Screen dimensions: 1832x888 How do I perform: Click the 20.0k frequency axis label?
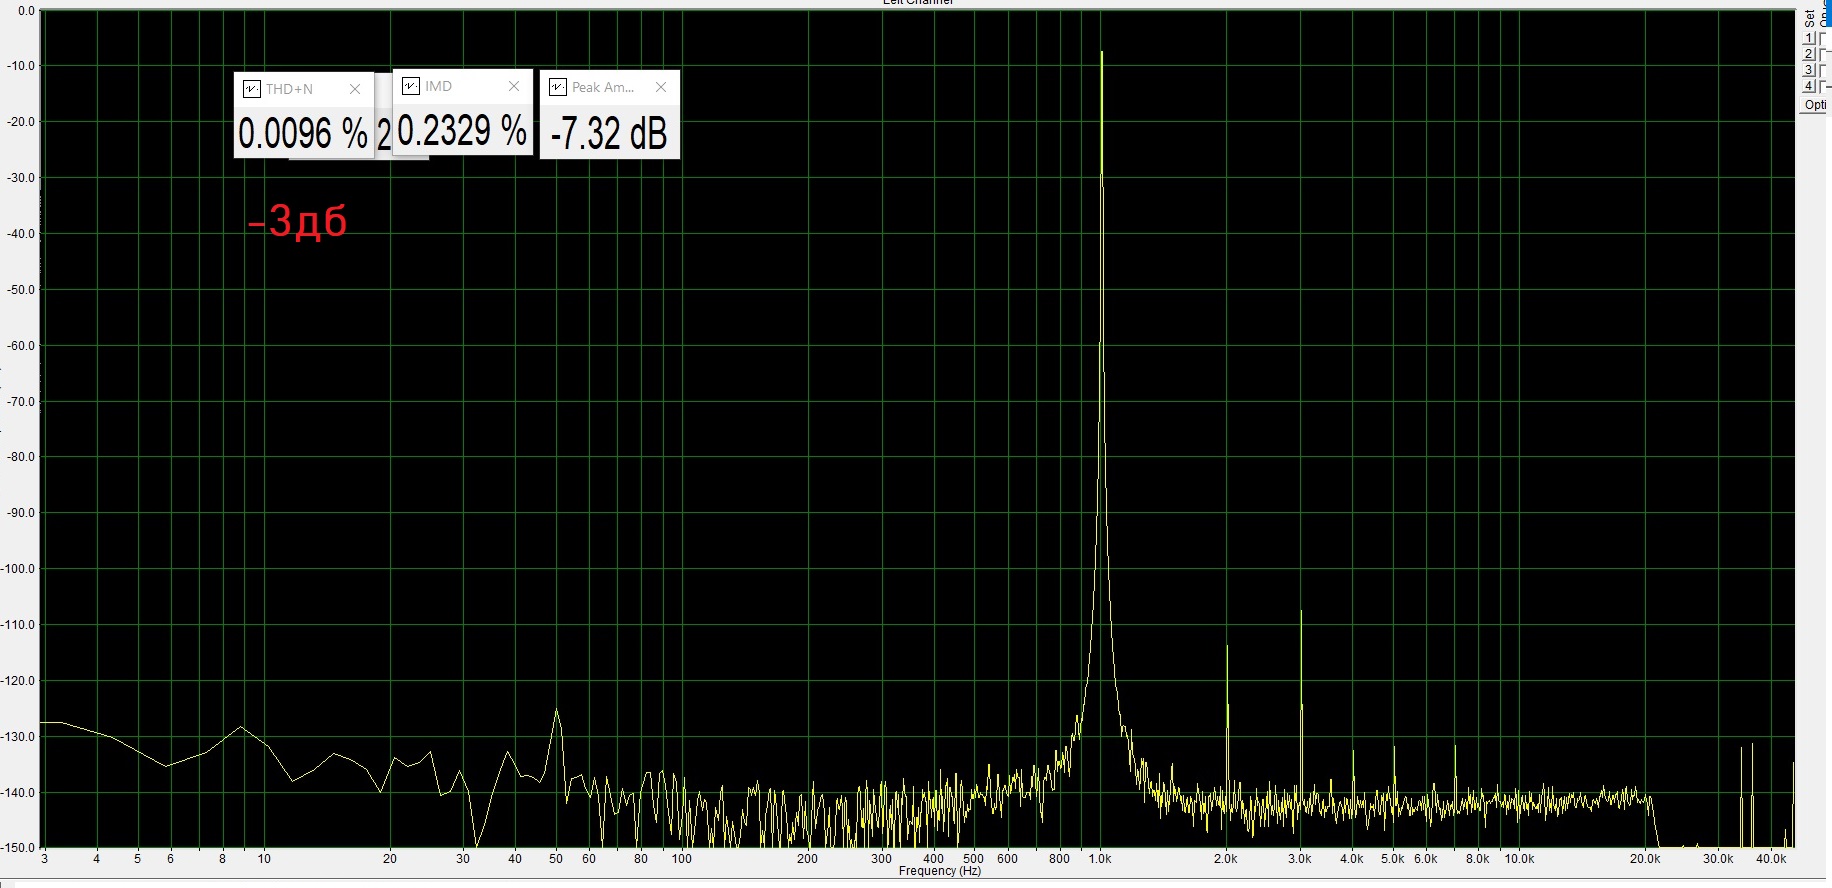1645,859
